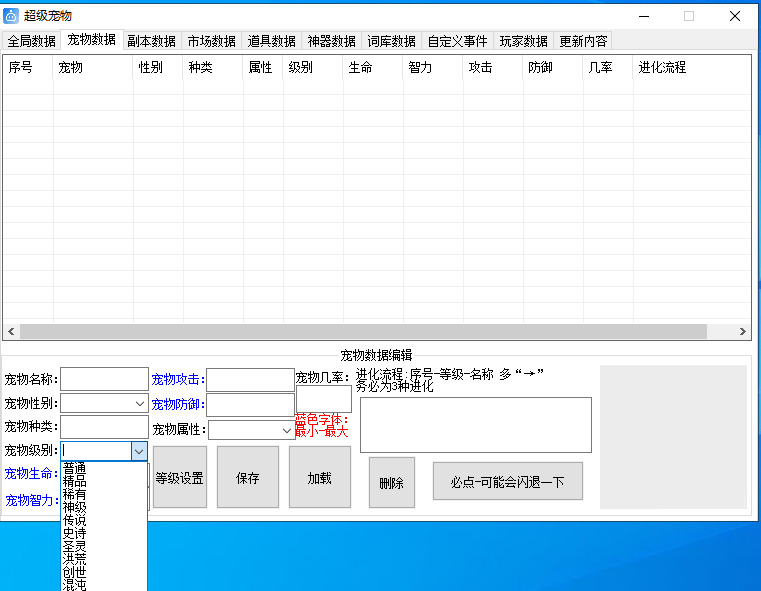
Task: Click the 删除 button
Action: (392, 482)
